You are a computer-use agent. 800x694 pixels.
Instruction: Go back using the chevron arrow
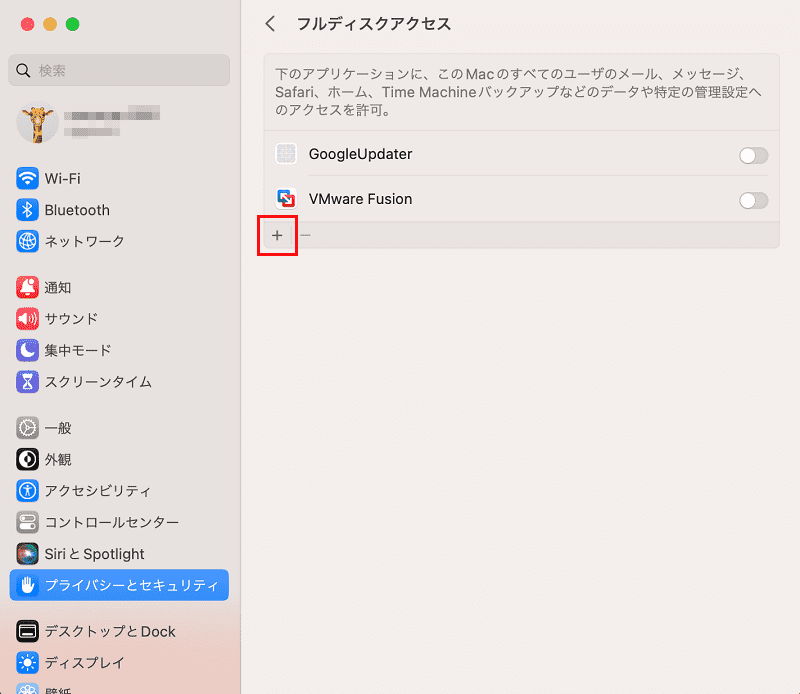pos(270,24)
